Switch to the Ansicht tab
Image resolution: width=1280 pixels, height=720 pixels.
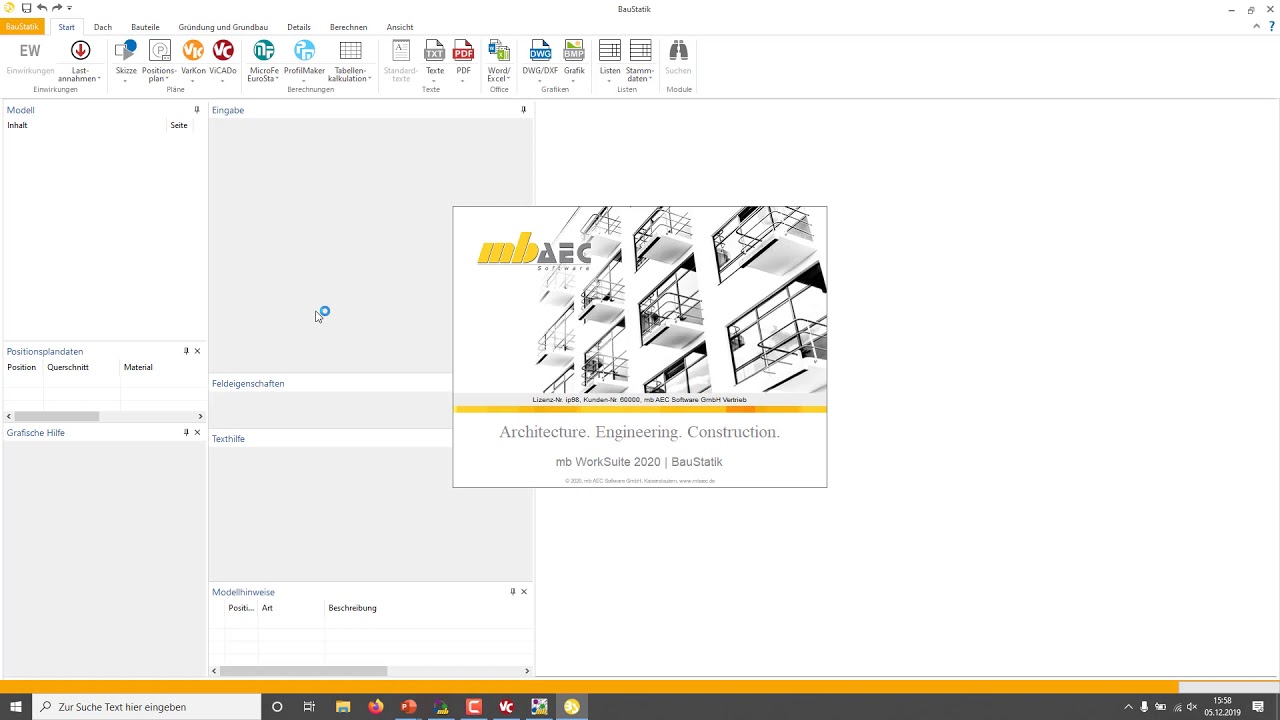point(400,27)
